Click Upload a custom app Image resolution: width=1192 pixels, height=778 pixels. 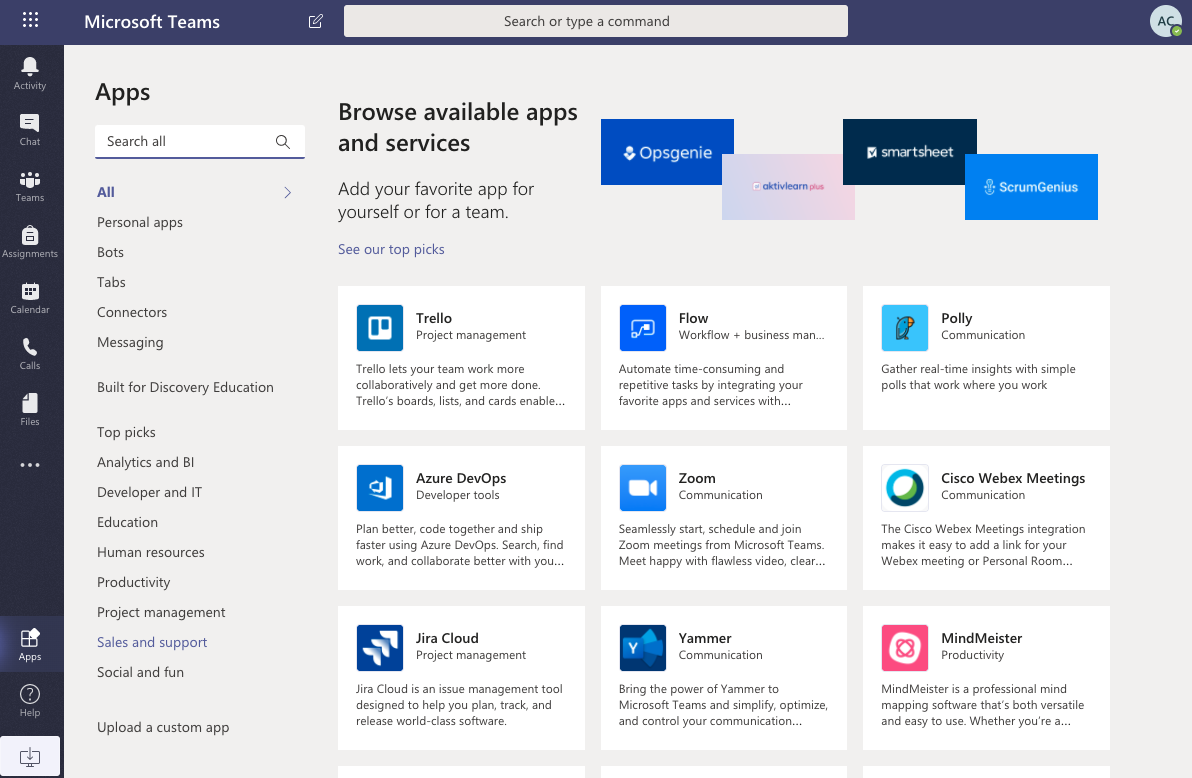163,727
